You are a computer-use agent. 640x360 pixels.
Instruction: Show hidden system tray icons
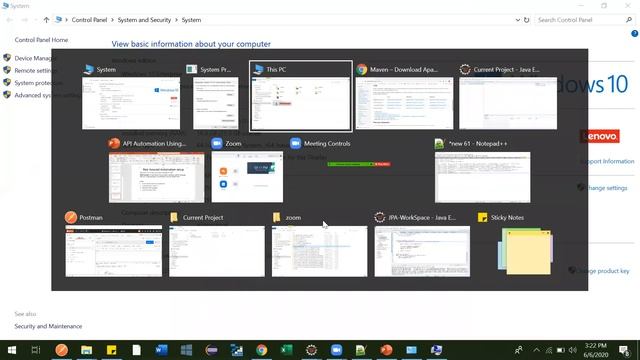click(x=537, y=350)
